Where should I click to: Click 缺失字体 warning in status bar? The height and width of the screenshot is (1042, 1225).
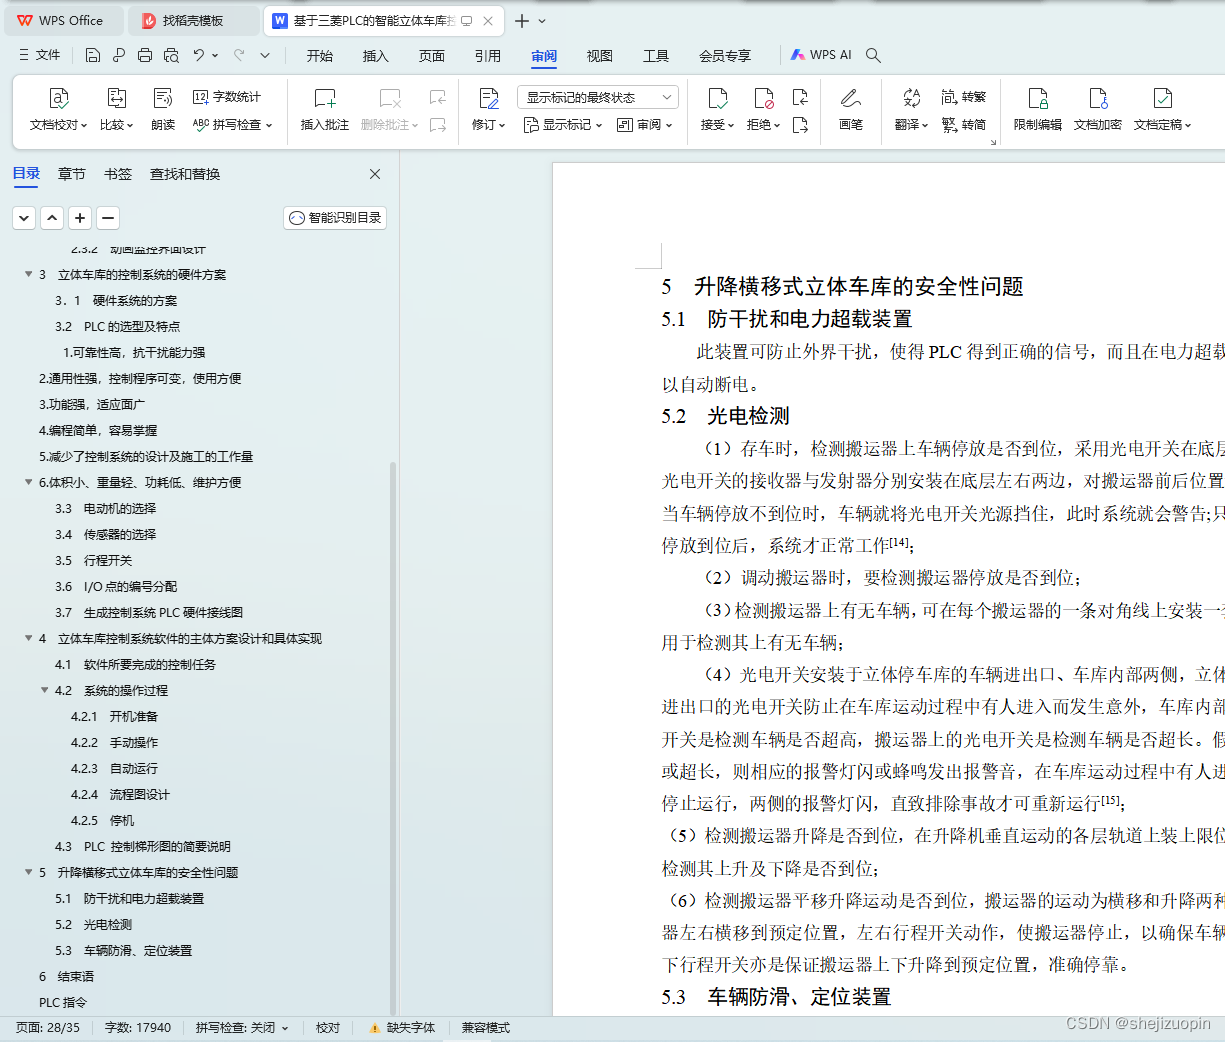[x=402, y=1028]
